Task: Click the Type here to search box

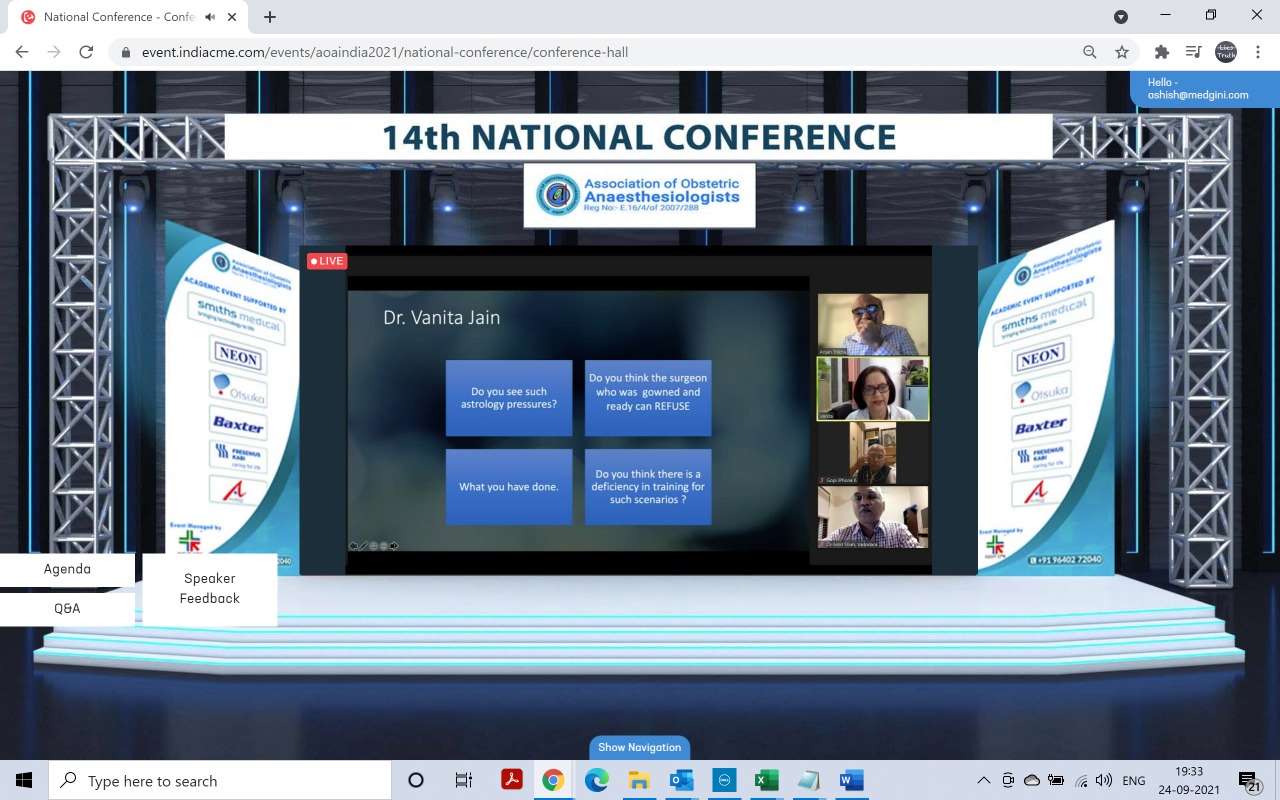Action: (x=220, y=780)
